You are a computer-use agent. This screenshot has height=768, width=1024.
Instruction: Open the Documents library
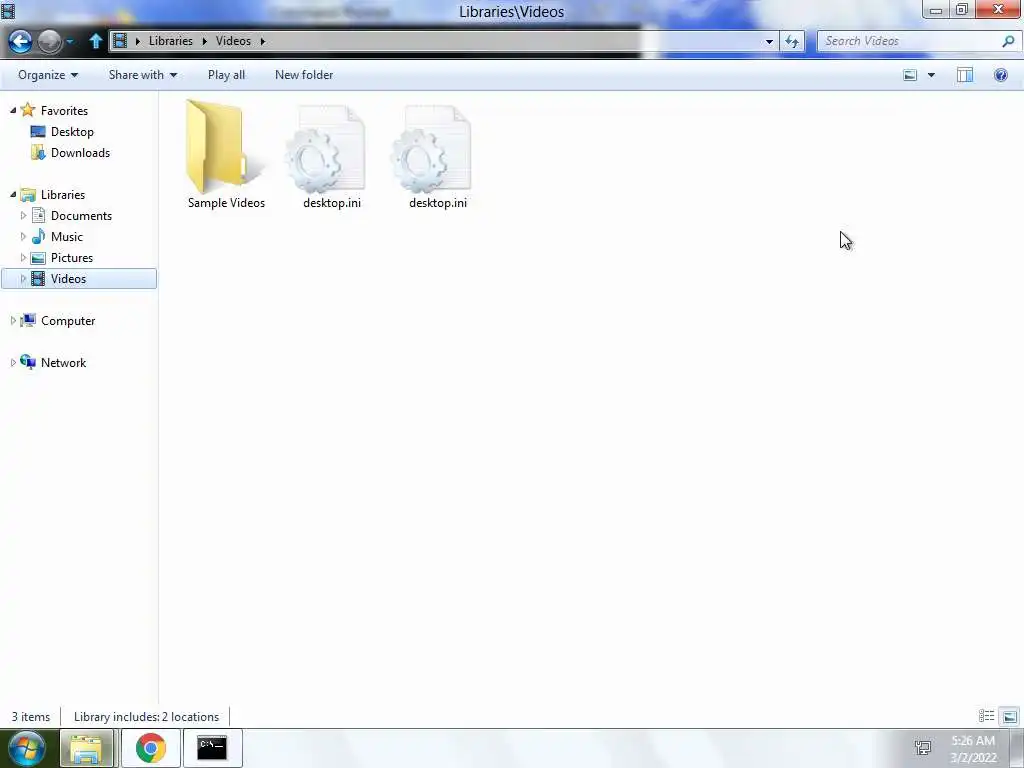click(x=81, y=216)
